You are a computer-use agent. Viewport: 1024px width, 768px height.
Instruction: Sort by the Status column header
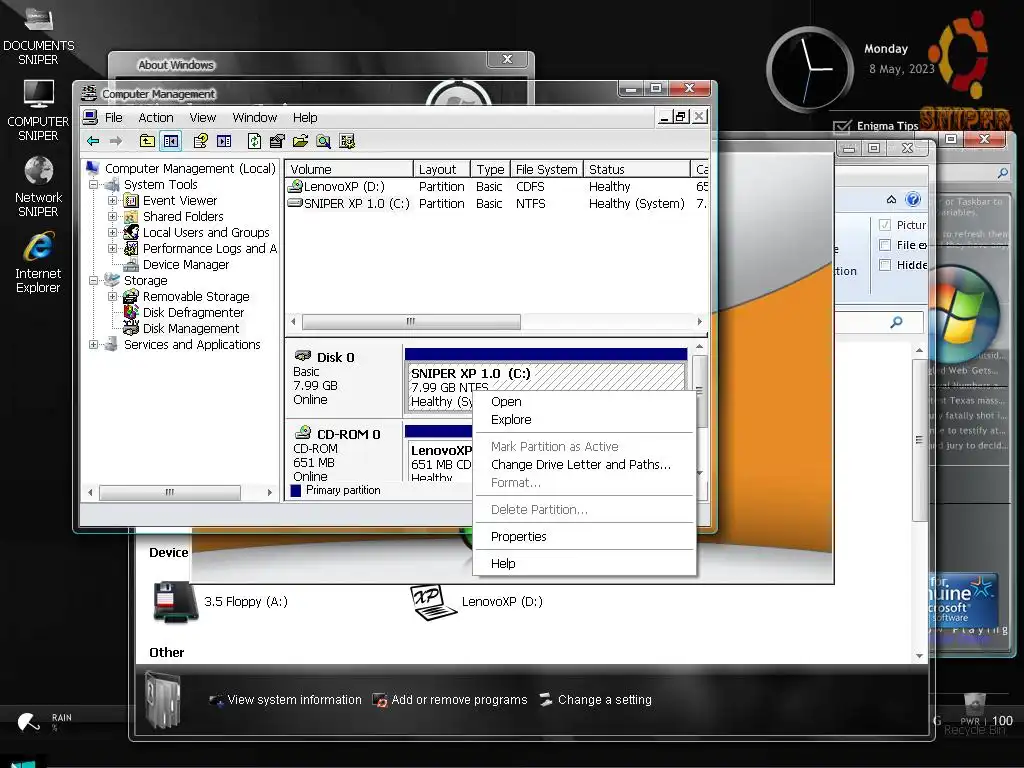pos(637,169)
